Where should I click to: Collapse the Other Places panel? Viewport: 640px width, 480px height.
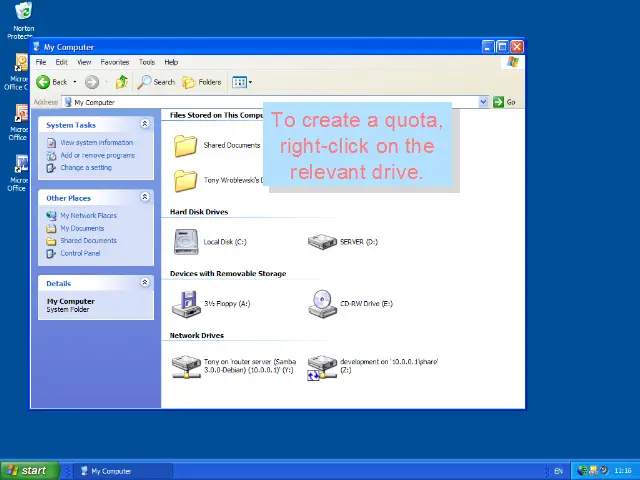(x=144, y=197)
